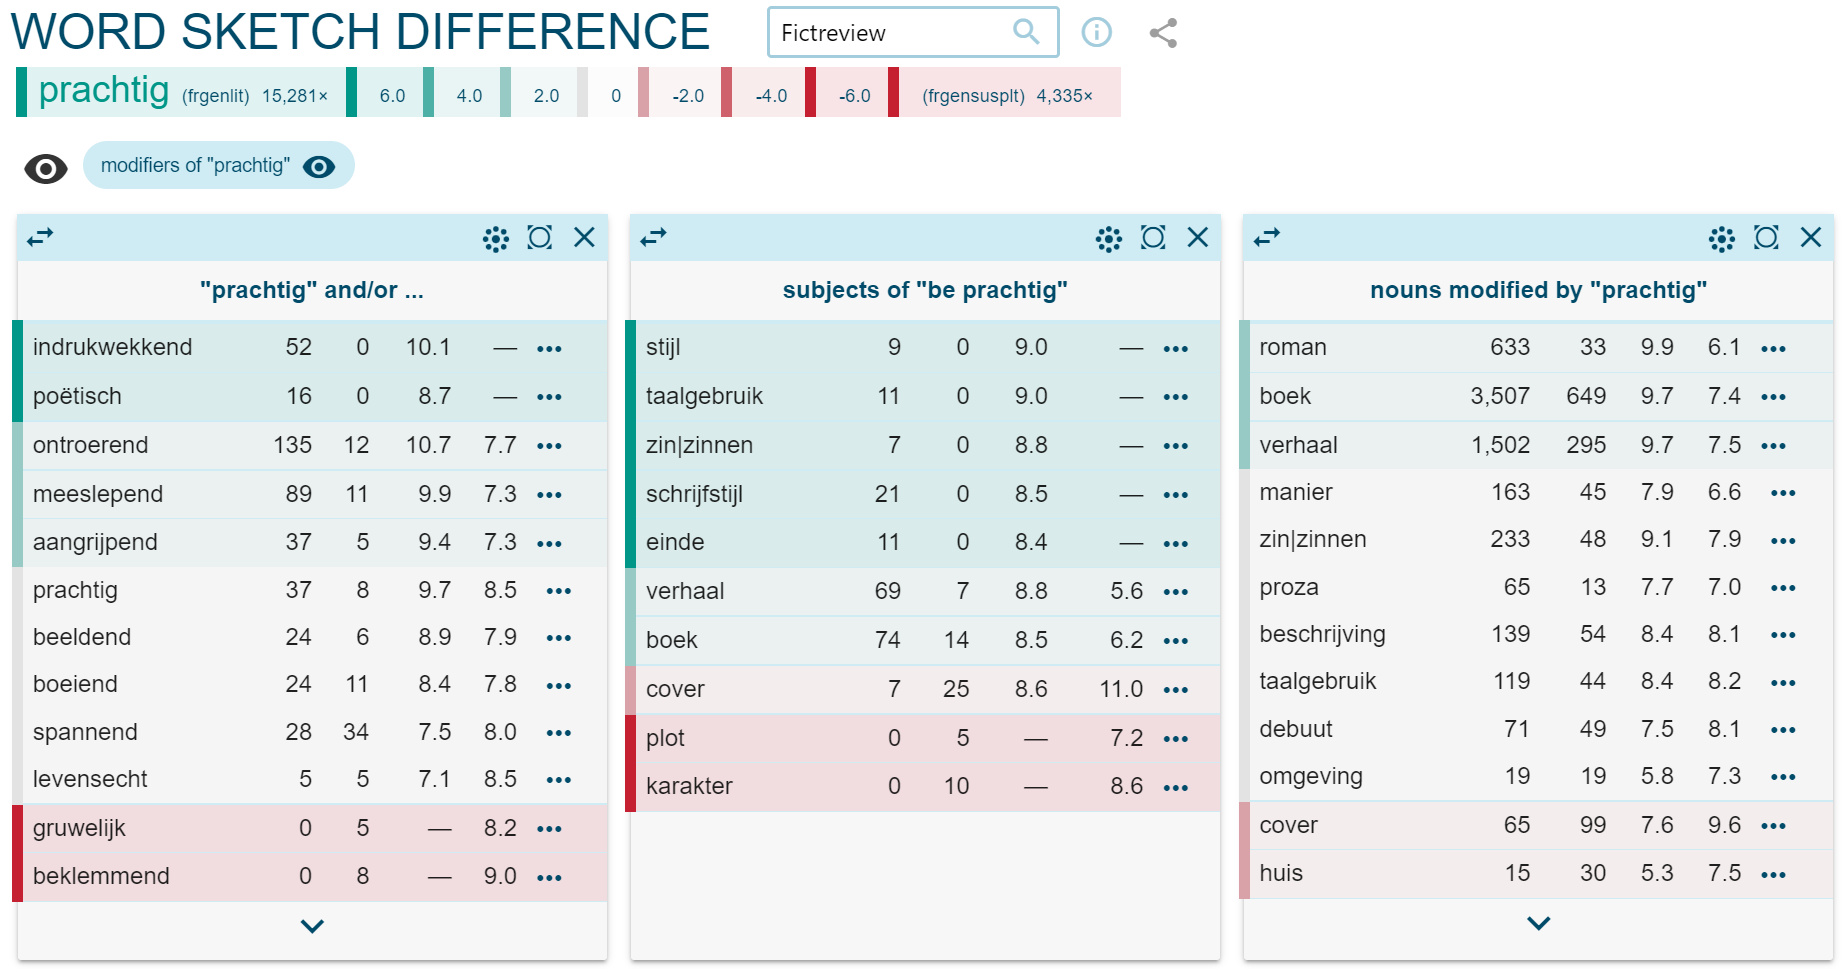The image size is (1845, 969).
Task: Open the three-dot menu for "roman" row
Action: [x=1773, y=349]
